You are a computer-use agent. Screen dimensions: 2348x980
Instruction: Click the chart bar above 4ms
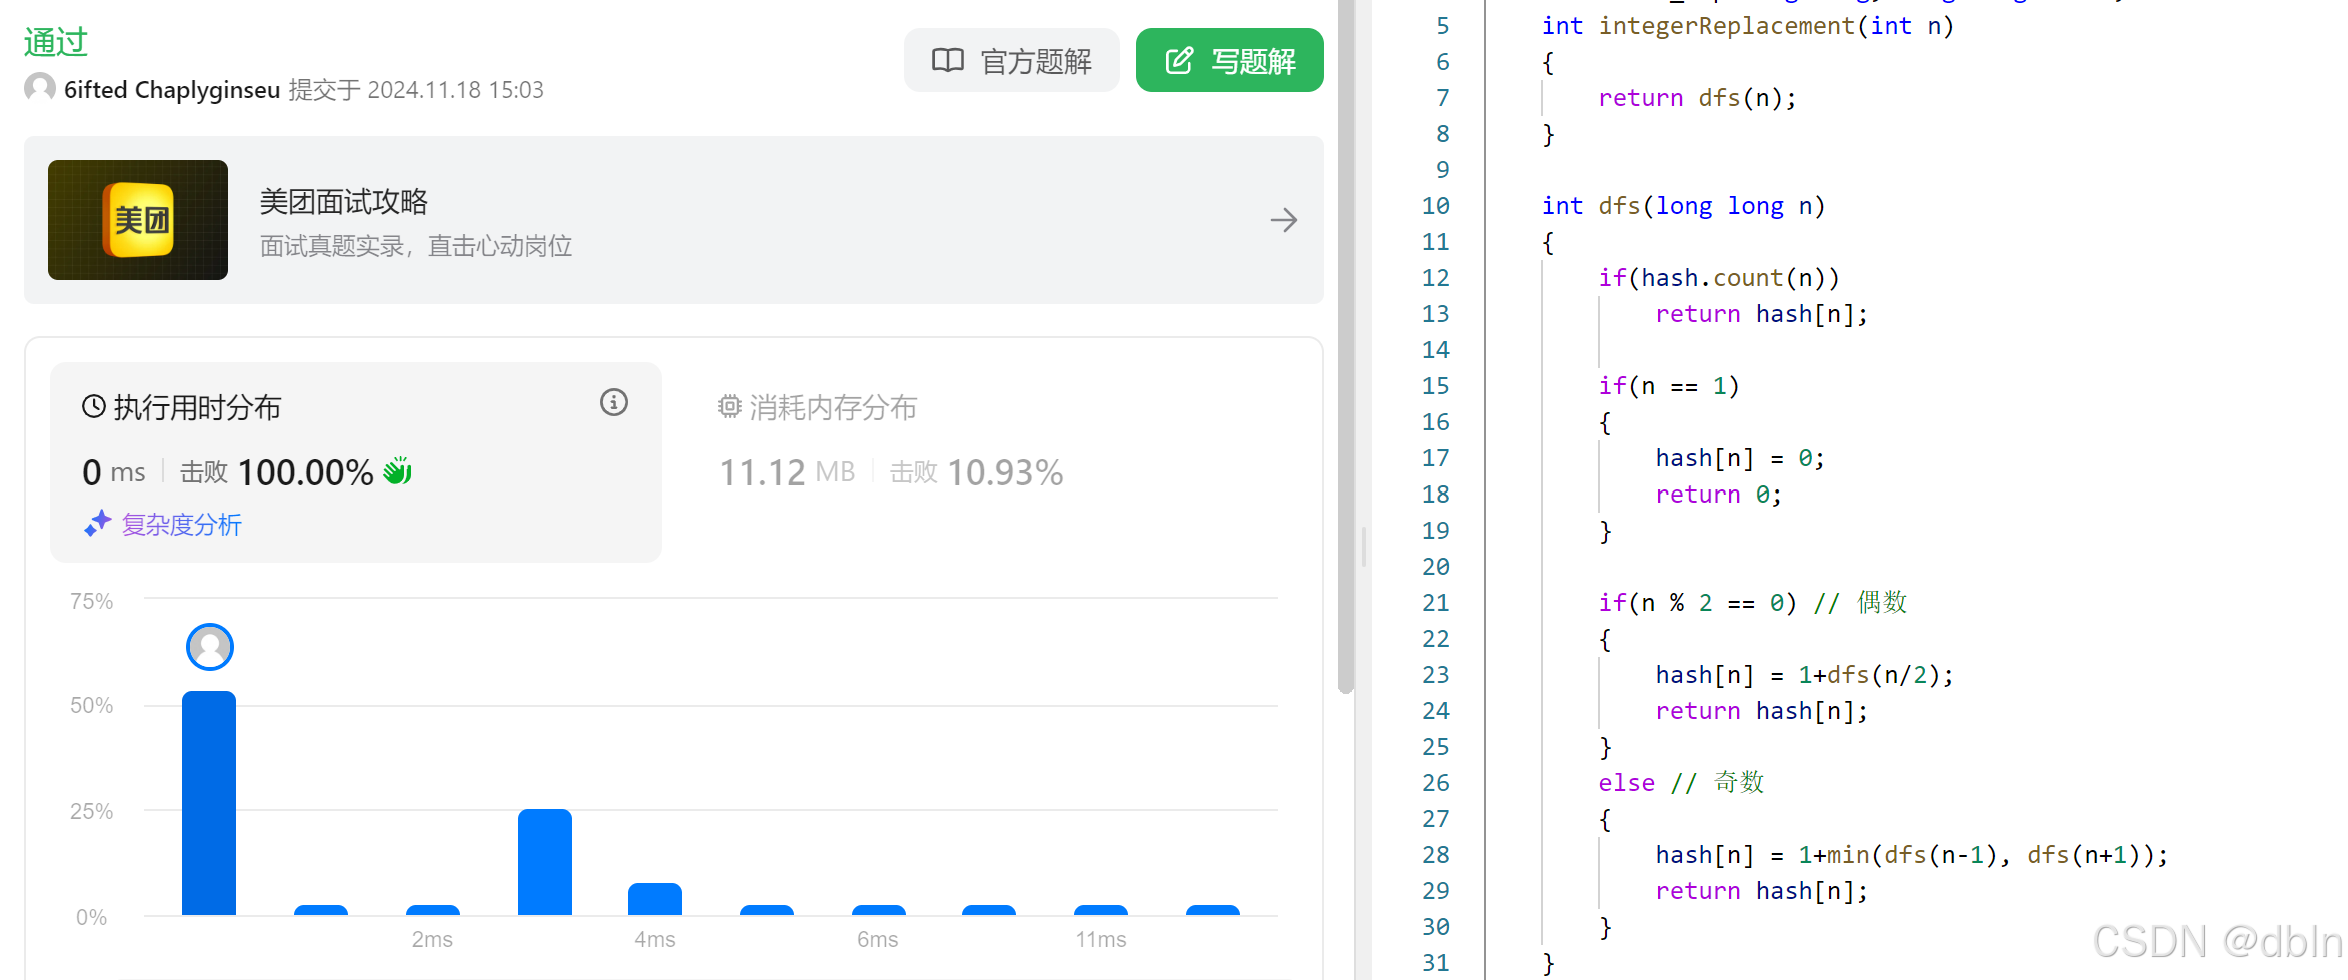[x=655, y=899]
